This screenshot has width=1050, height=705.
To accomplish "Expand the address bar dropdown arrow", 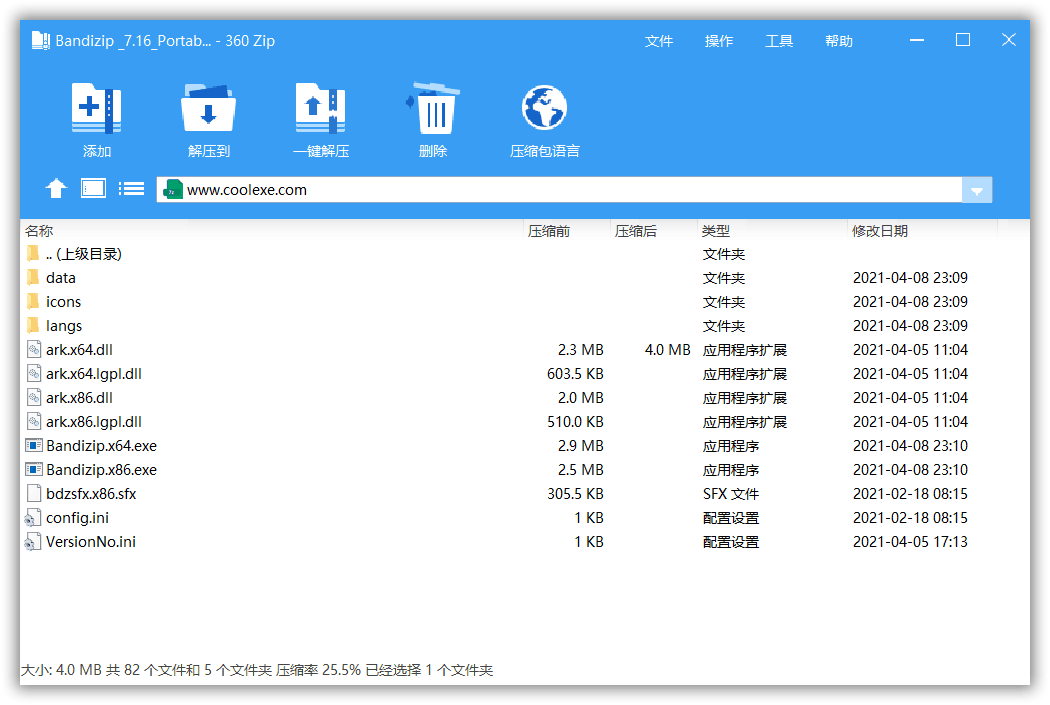I will [x=977, y=190].
